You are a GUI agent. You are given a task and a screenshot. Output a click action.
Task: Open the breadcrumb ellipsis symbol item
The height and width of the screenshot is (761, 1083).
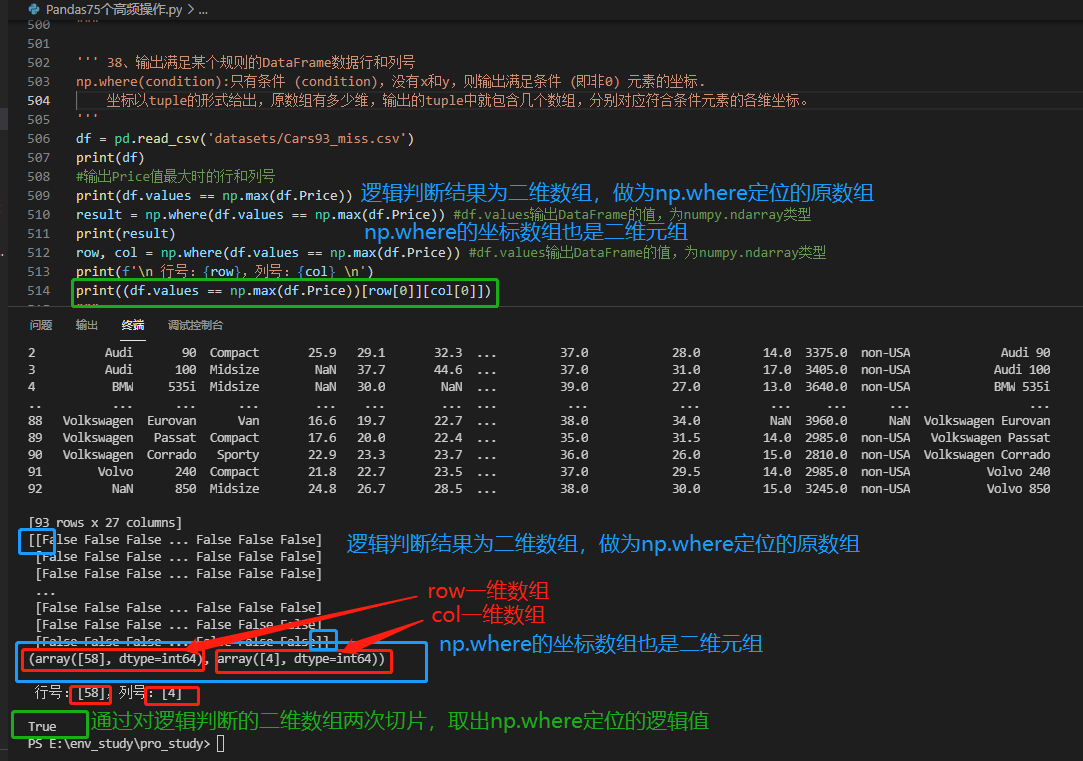(x=203, y=10)
